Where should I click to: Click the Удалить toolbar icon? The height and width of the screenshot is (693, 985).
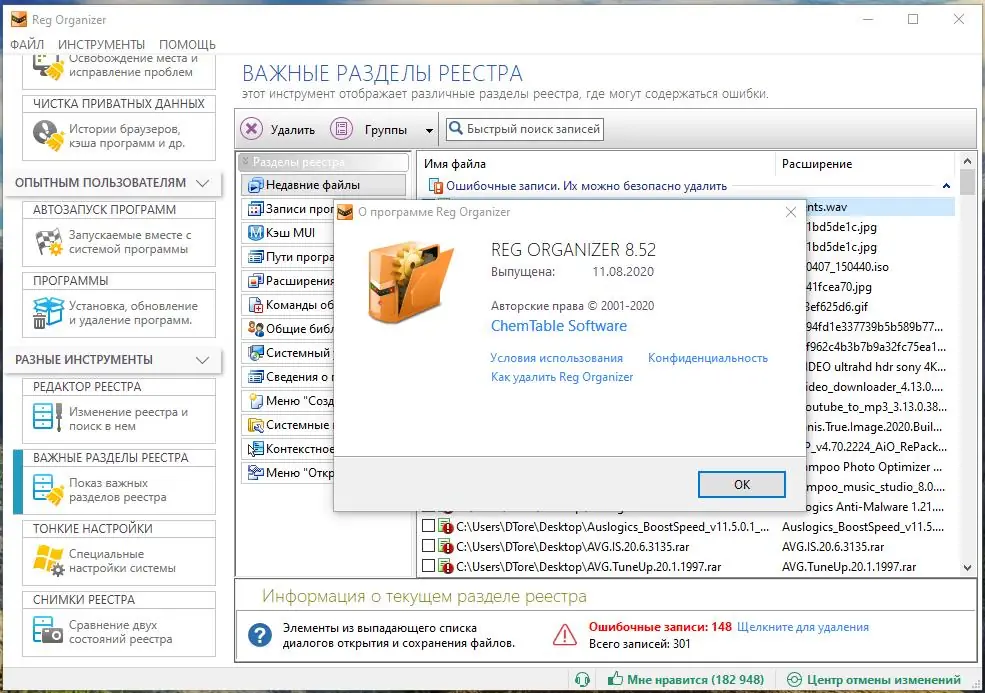[253, 128]
